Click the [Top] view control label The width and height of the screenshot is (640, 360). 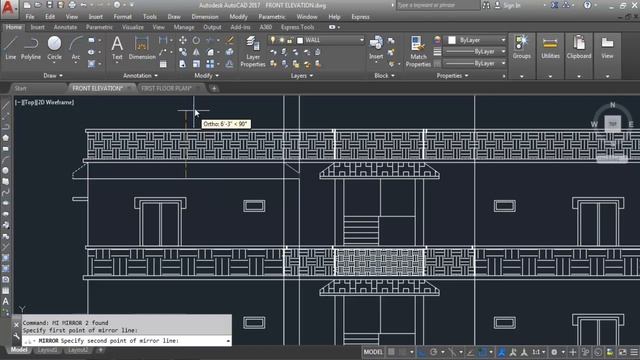[x=30, y=102]
